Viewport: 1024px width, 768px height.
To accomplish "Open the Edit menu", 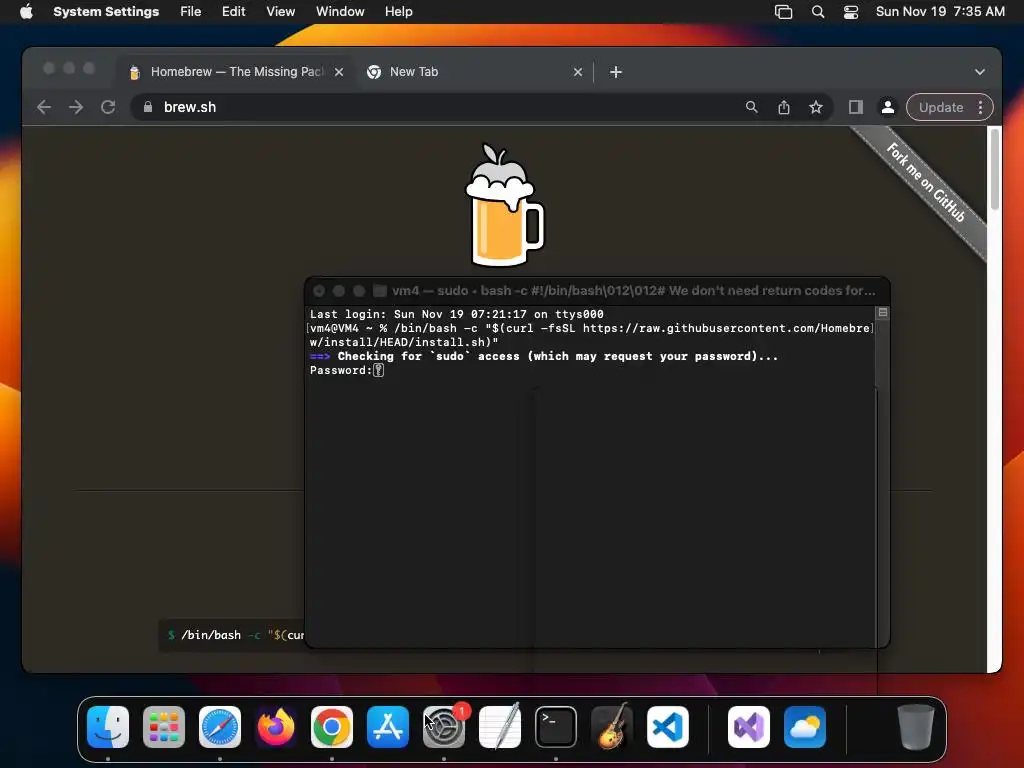I will point(233,12).
